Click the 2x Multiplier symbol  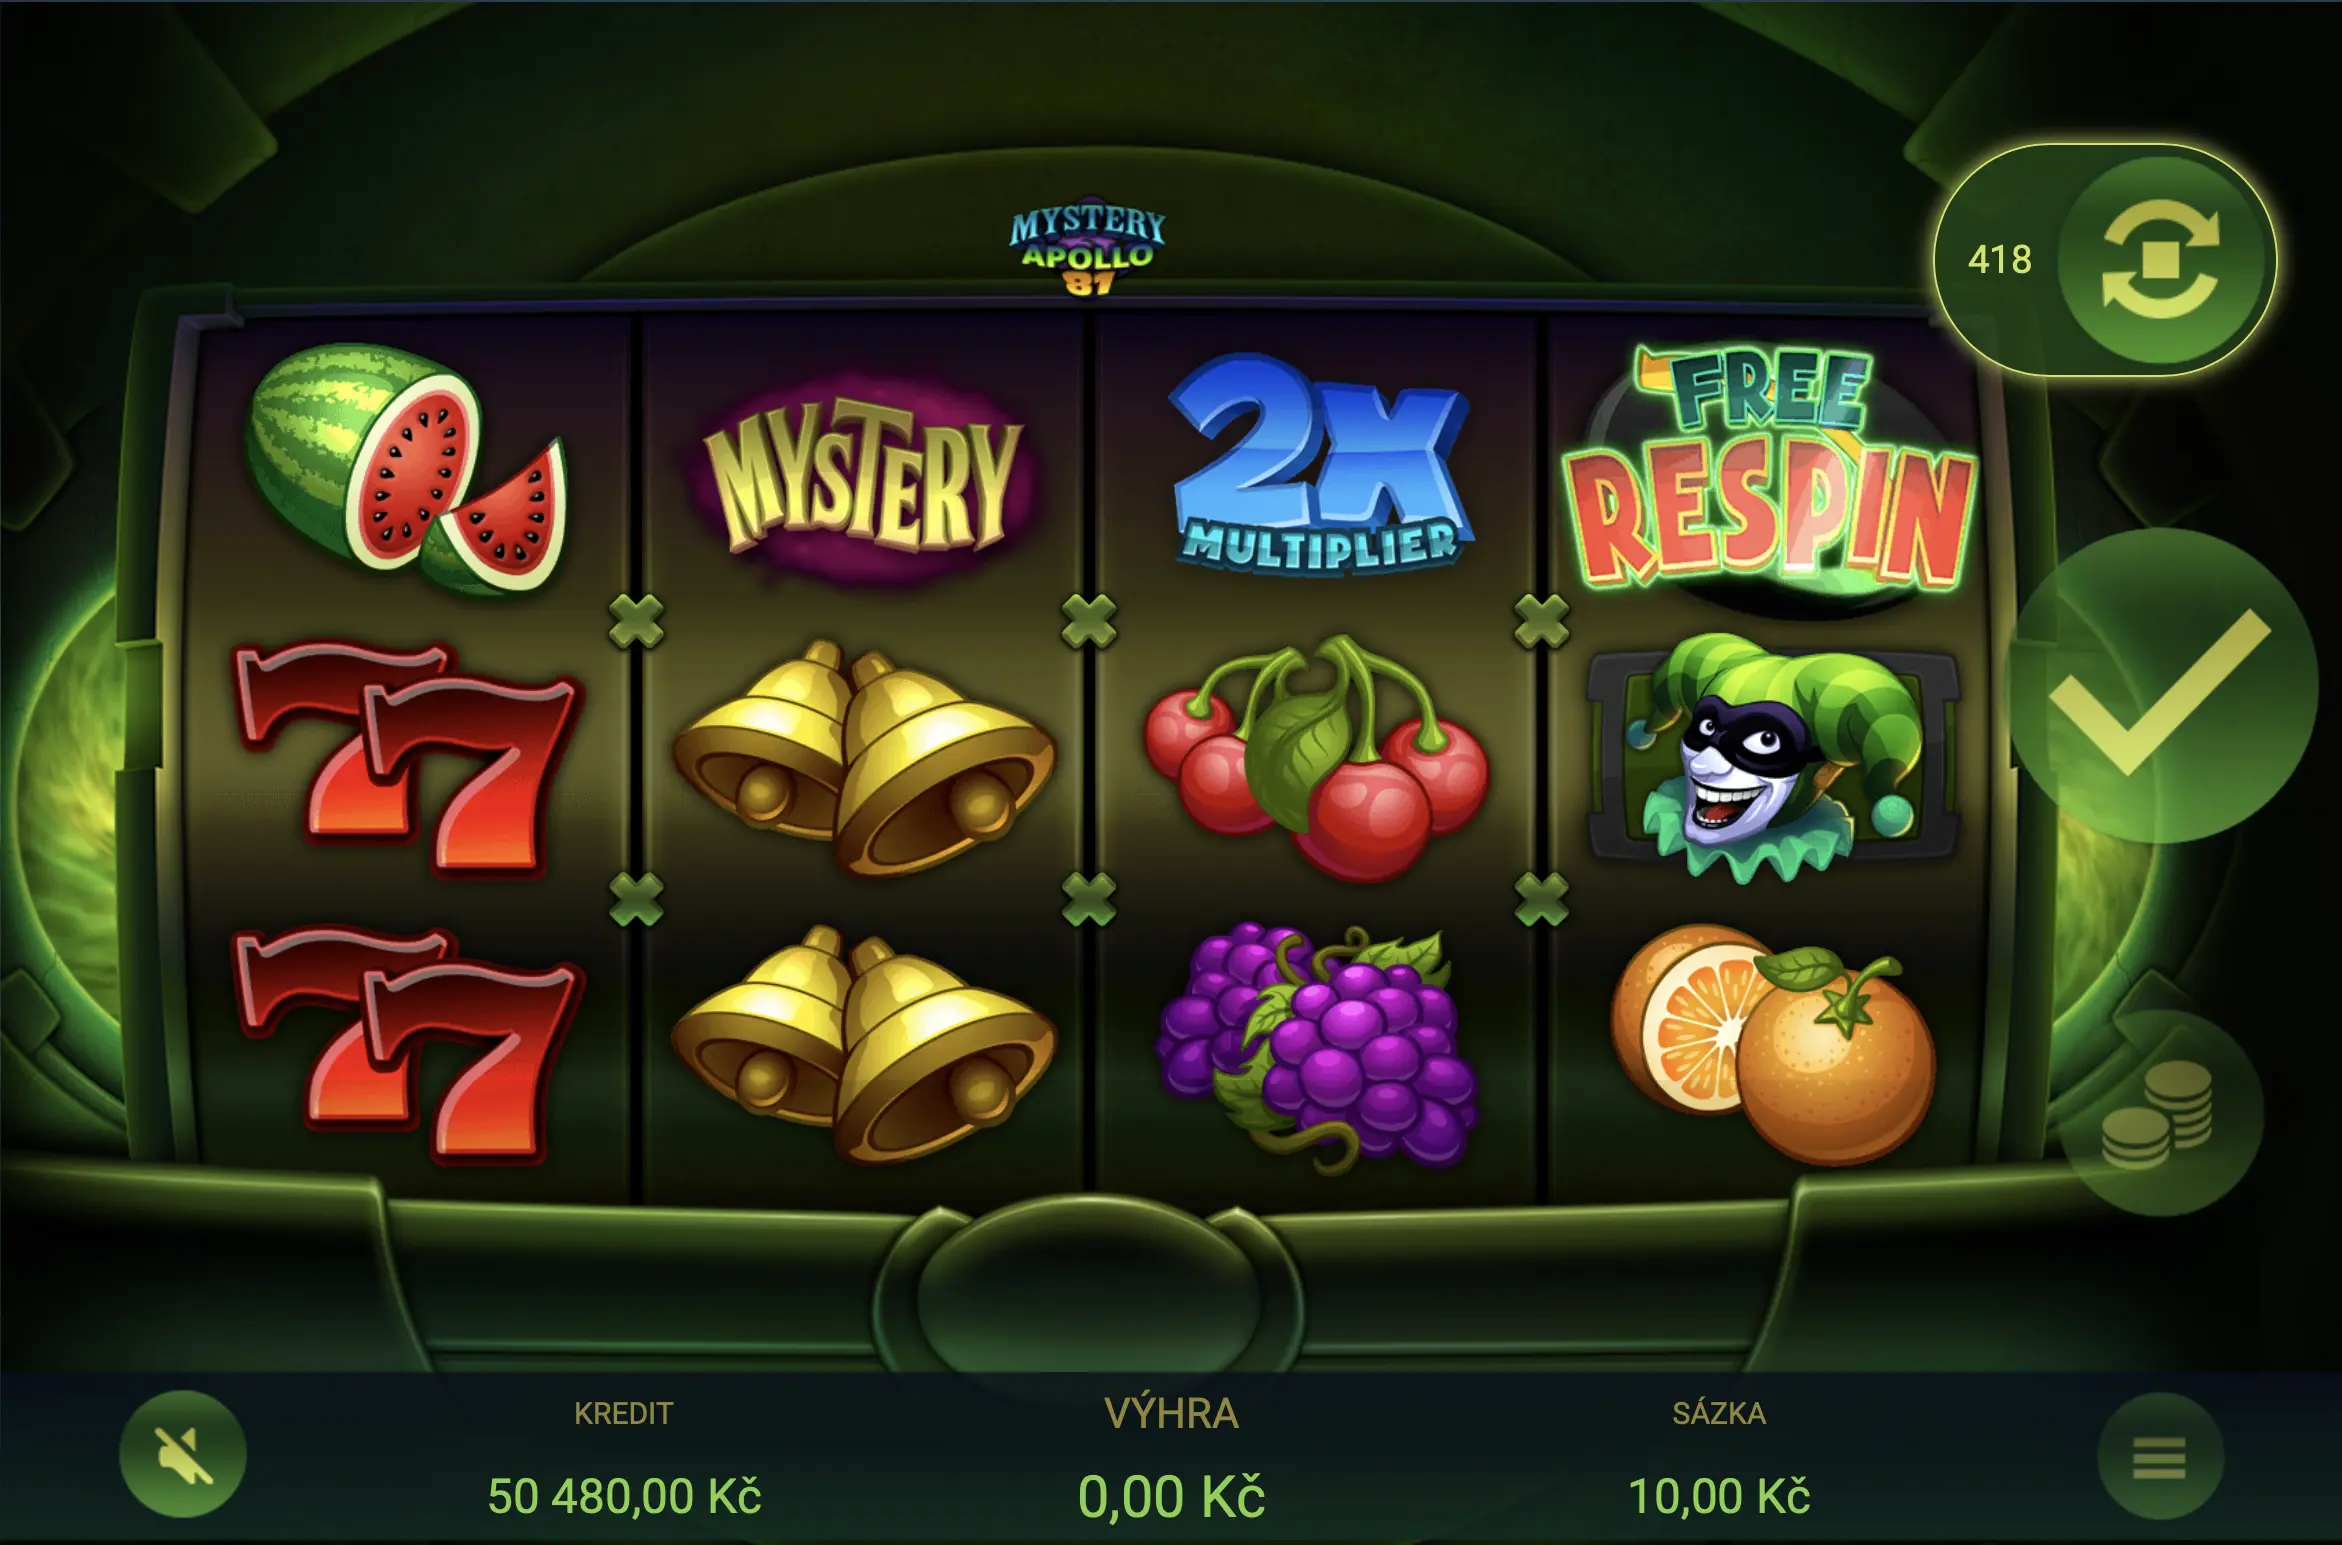[x=1318, y=466]
